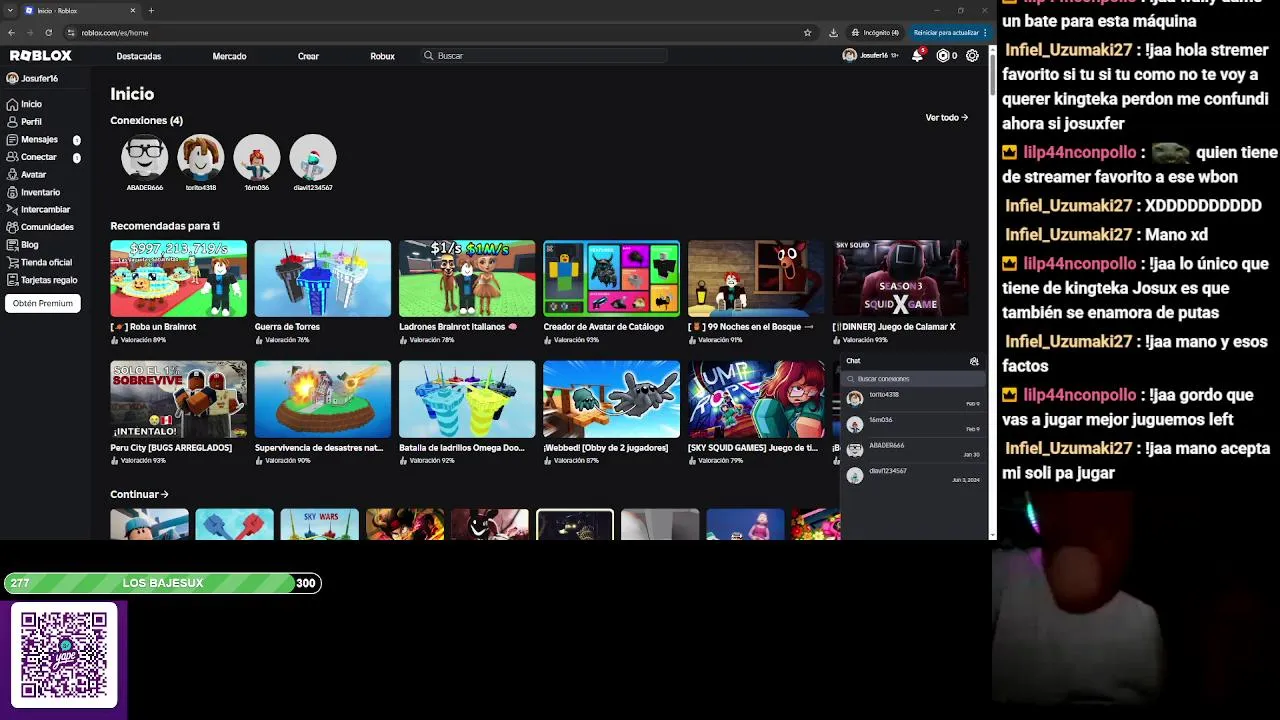Open a new browser tab

[x=151, y=10]
